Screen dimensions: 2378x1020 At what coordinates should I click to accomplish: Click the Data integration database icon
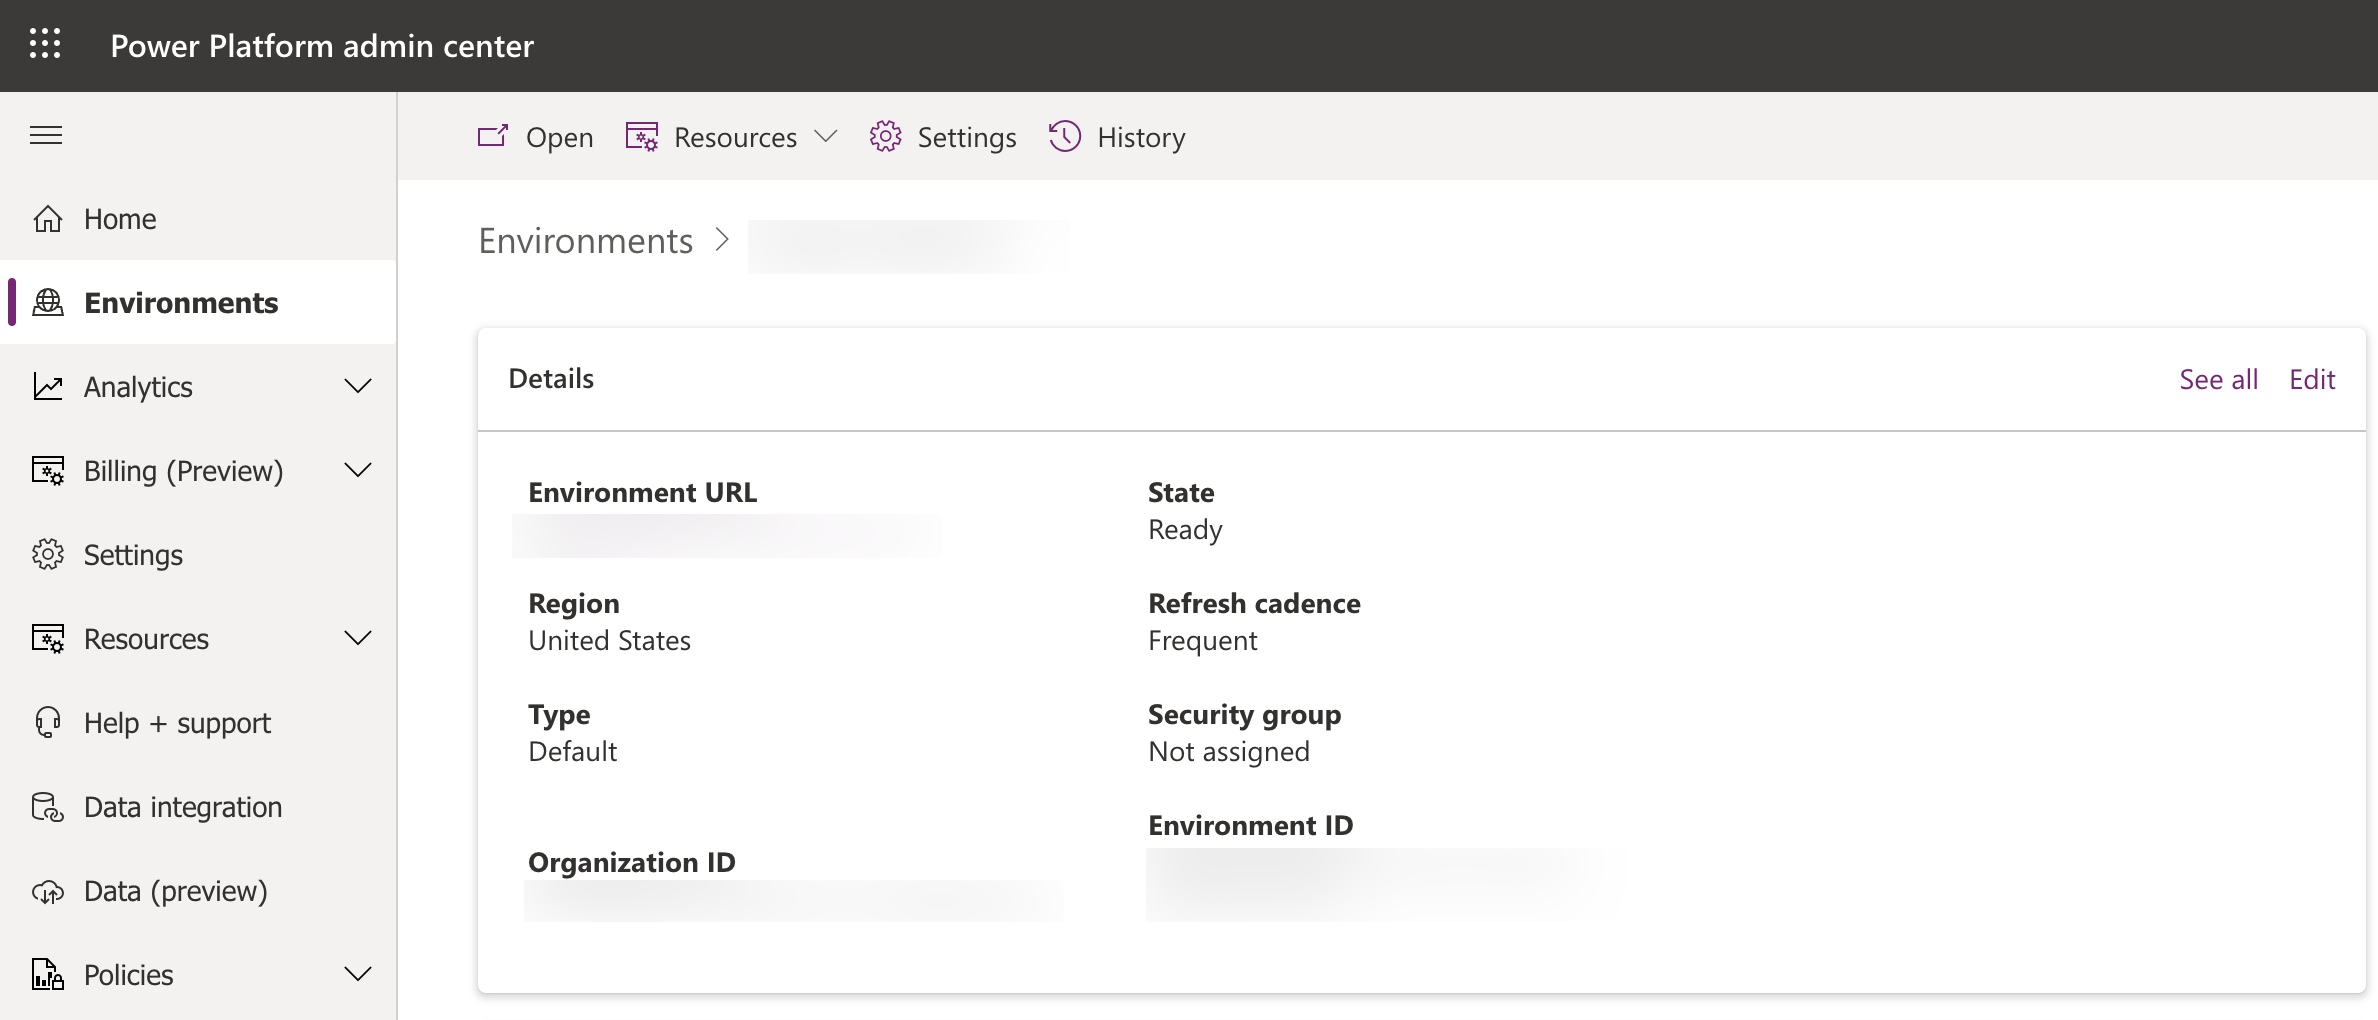[48, 807]
